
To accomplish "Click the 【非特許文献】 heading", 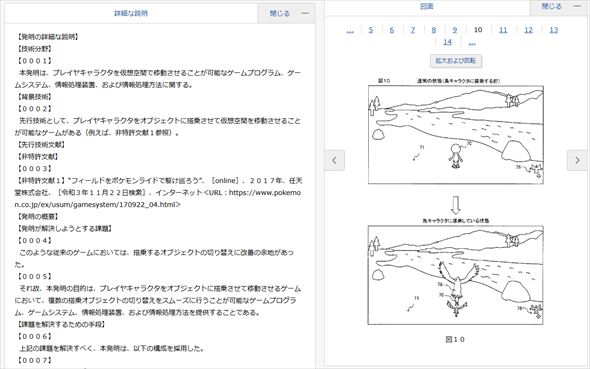I will click(x=37, y=156).
